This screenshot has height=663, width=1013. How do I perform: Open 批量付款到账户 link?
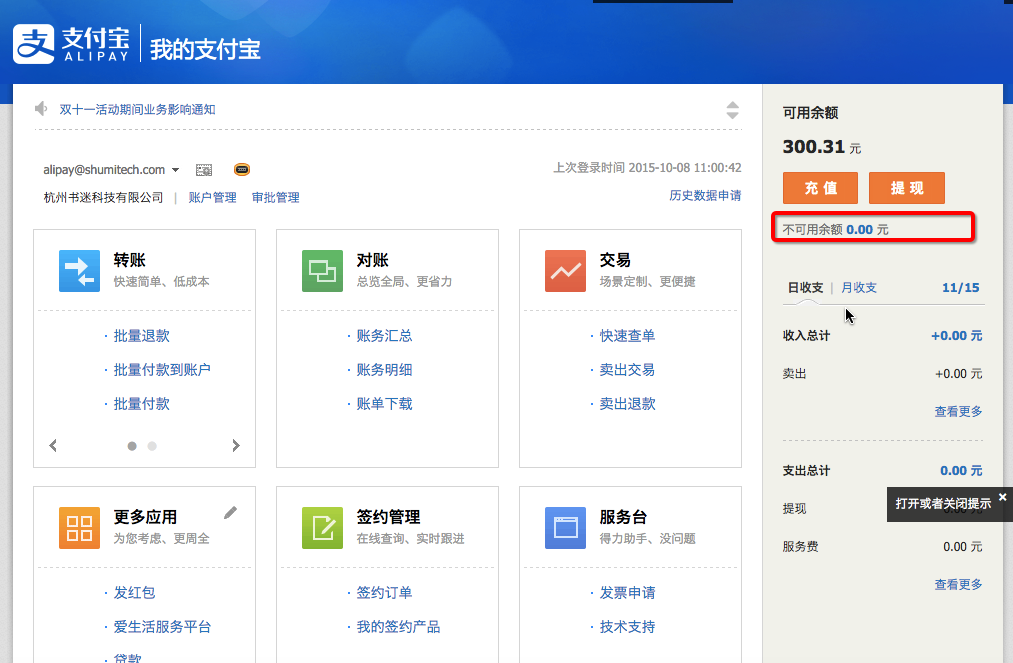(162, 370)
